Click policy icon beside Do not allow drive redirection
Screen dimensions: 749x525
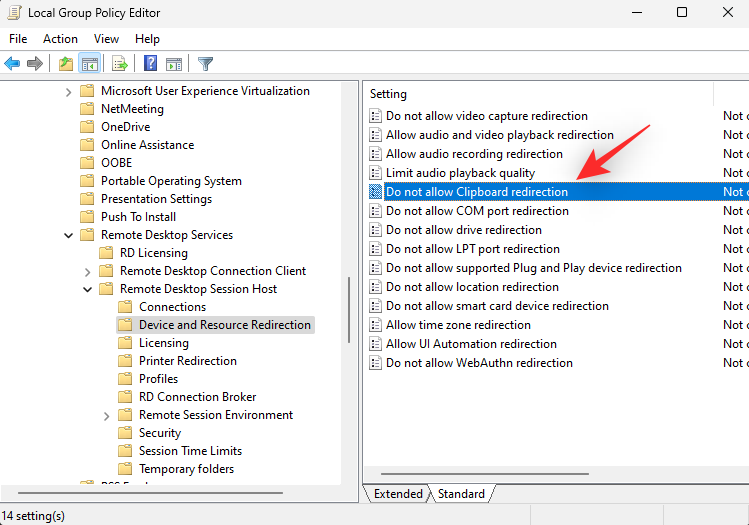point(376,230)
